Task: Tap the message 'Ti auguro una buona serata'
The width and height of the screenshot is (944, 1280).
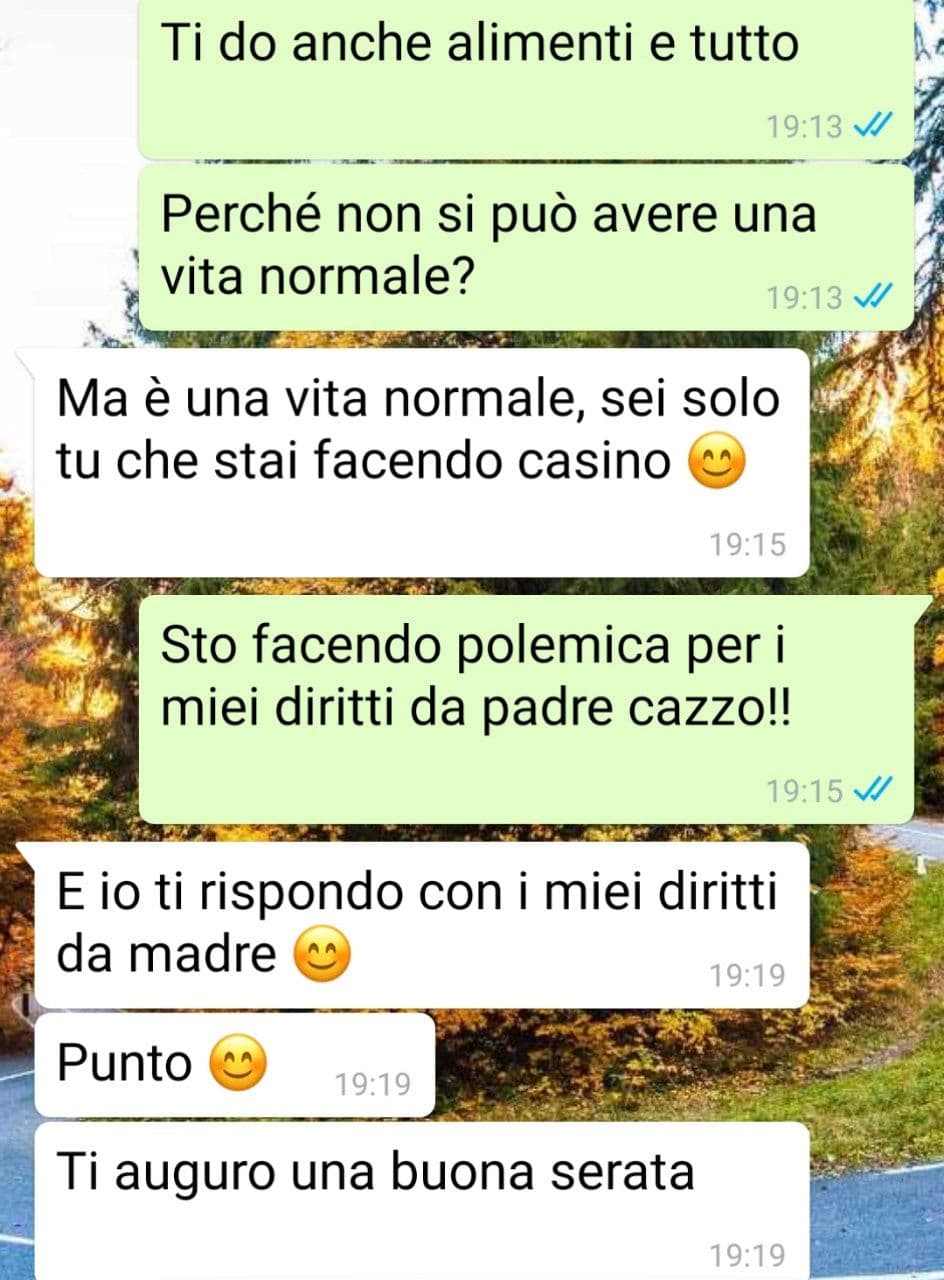Action: tap(421, 1200)
